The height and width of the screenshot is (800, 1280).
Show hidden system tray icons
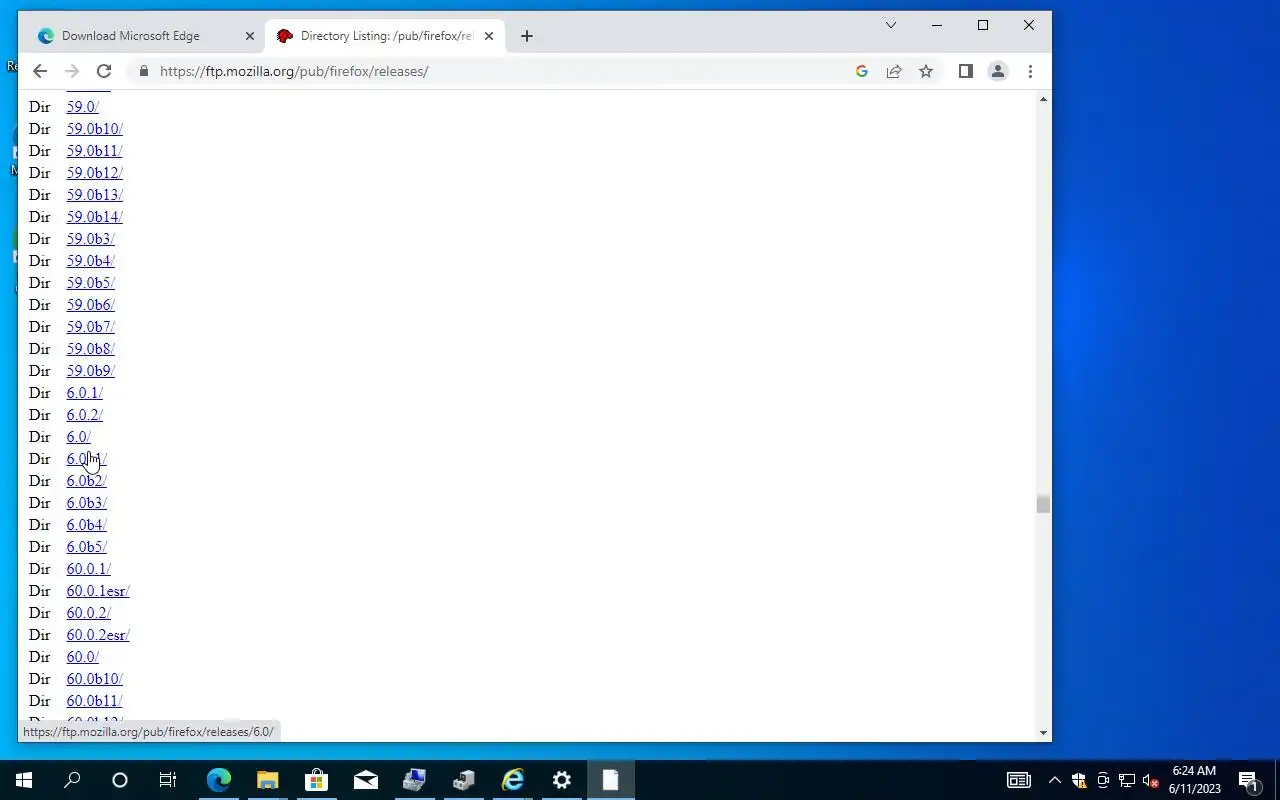pyautogui.click(x=1054, y=780)
